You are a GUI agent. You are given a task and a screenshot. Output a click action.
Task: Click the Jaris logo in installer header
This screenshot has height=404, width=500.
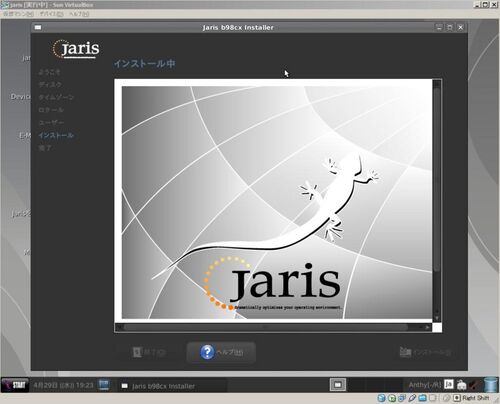pos(76,49)
